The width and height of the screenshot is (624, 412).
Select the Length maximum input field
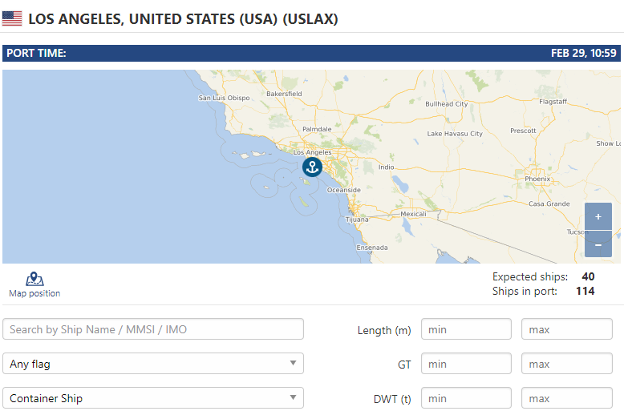pos(567,329)
